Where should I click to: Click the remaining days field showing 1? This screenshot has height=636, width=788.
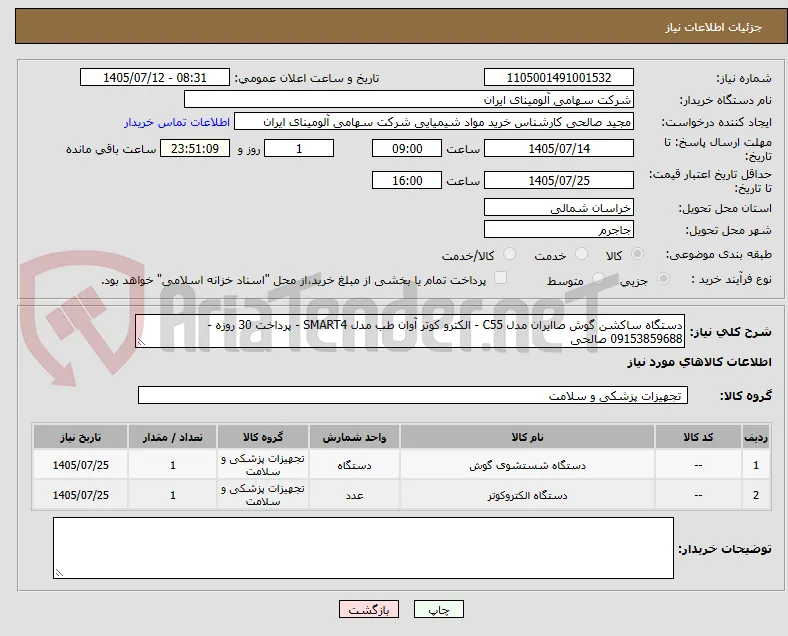299,149
